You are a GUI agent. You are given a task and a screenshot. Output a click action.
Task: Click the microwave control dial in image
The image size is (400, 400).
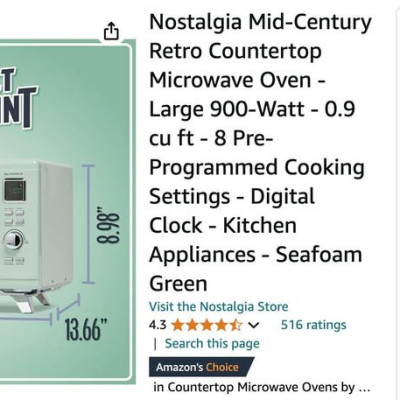point(14,239)
